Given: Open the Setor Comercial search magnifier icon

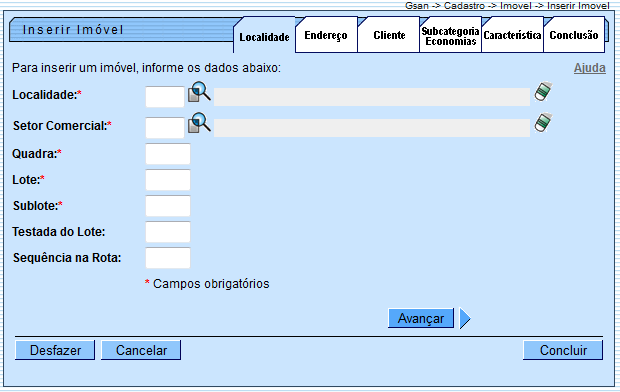Looking at the screenshot, I should [199, 123].
